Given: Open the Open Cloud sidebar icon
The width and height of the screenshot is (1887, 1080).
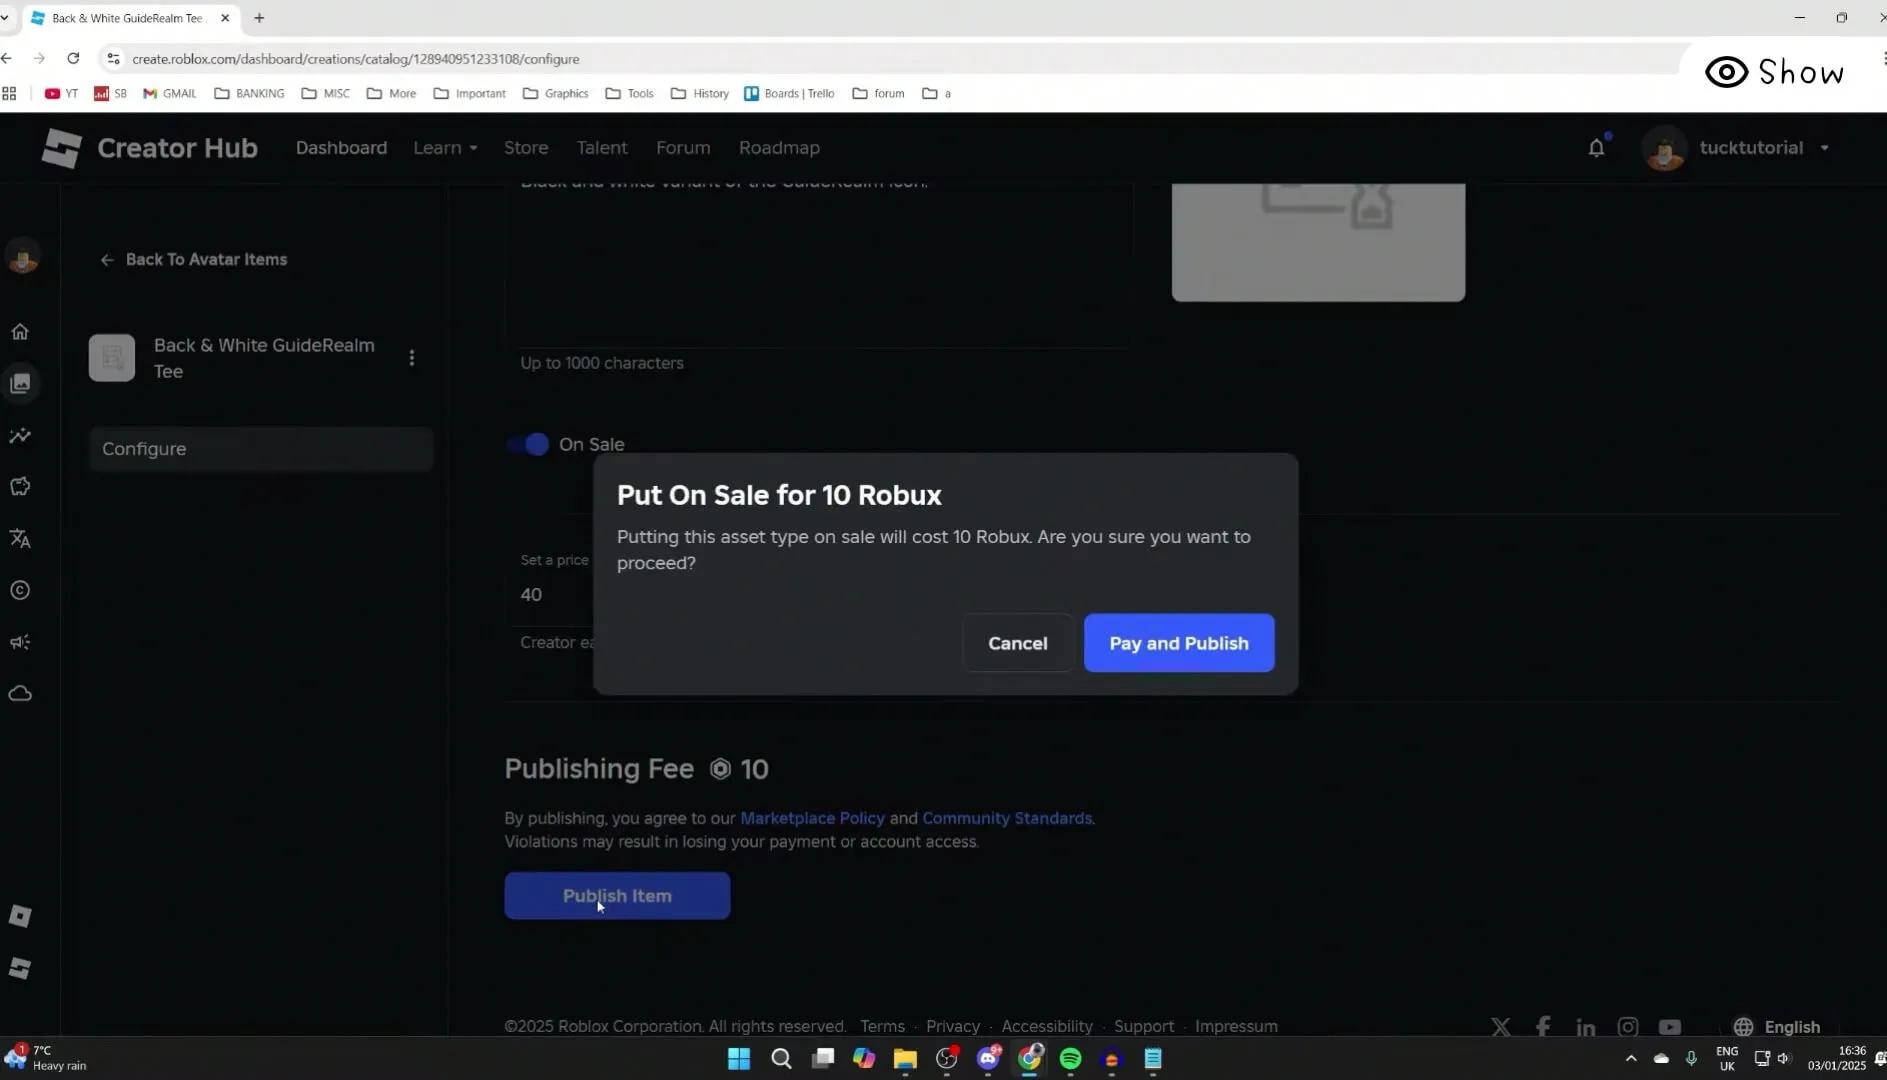Looking at the screenshot, I should pos(20,693).
